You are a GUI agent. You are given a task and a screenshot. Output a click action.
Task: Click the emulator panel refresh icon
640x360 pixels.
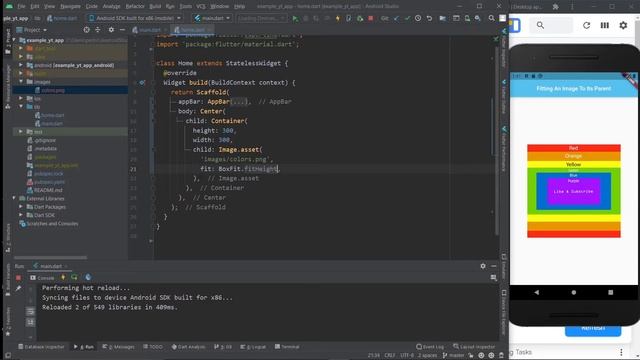click(x=587, y=25)
